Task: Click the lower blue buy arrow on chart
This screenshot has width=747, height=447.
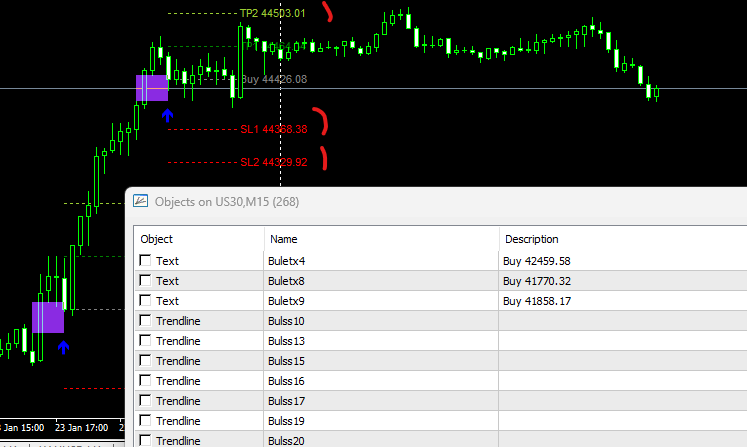Action: (63, 347)
